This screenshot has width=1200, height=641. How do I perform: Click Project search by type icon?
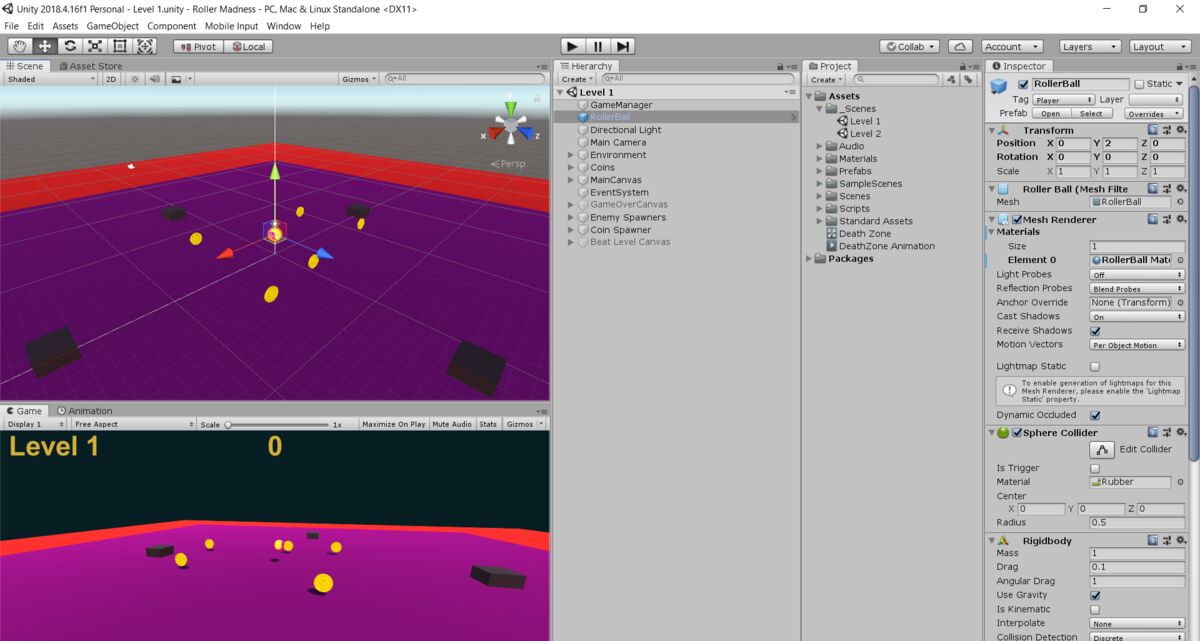coord(951,79)
